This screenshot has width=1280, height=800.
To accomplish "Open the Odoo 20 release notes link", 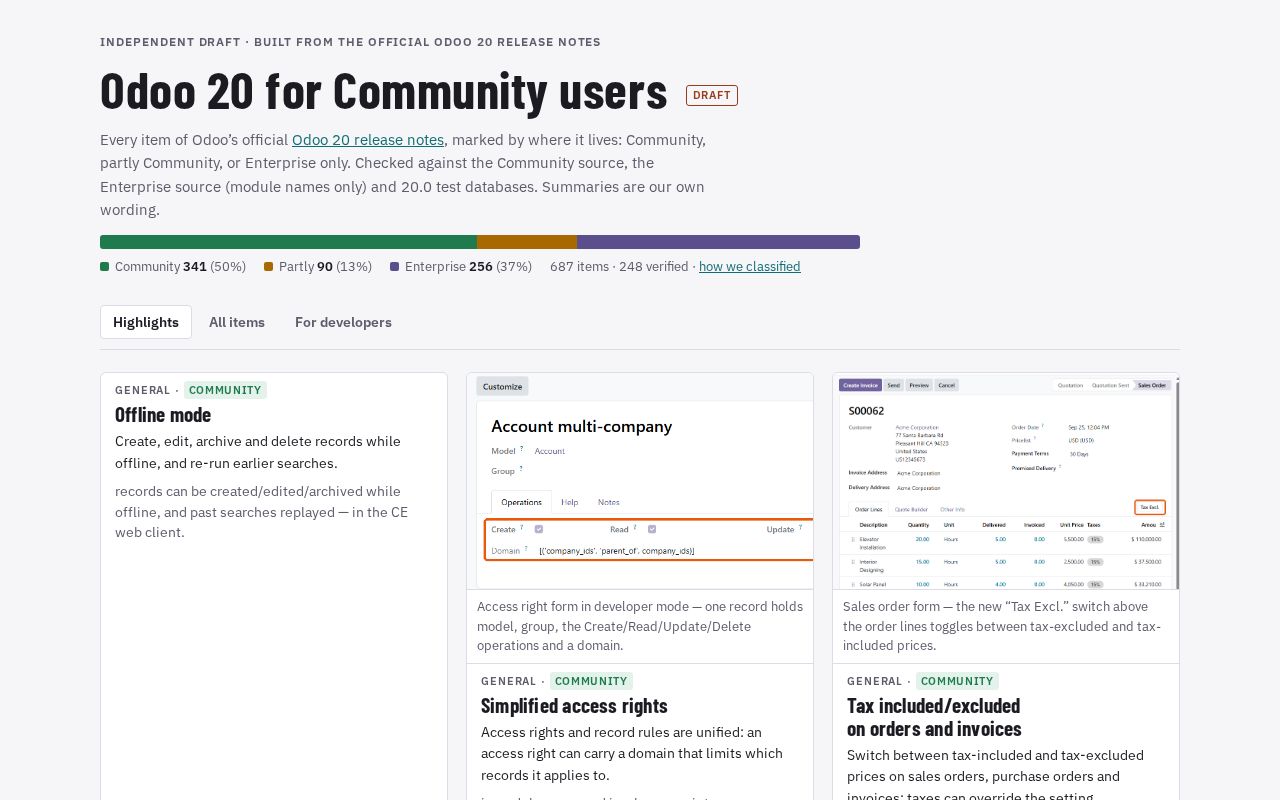I will 368,140.
